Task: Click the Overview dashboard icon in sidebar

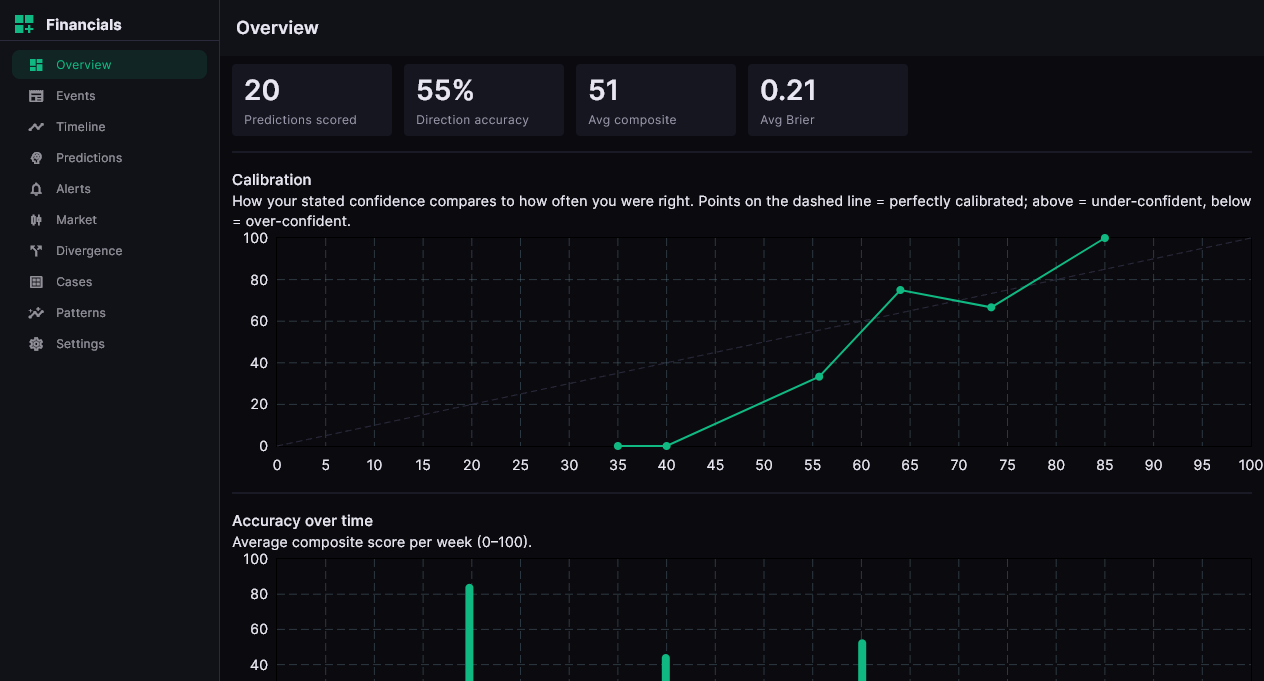Action: click(x=36, y=65)
